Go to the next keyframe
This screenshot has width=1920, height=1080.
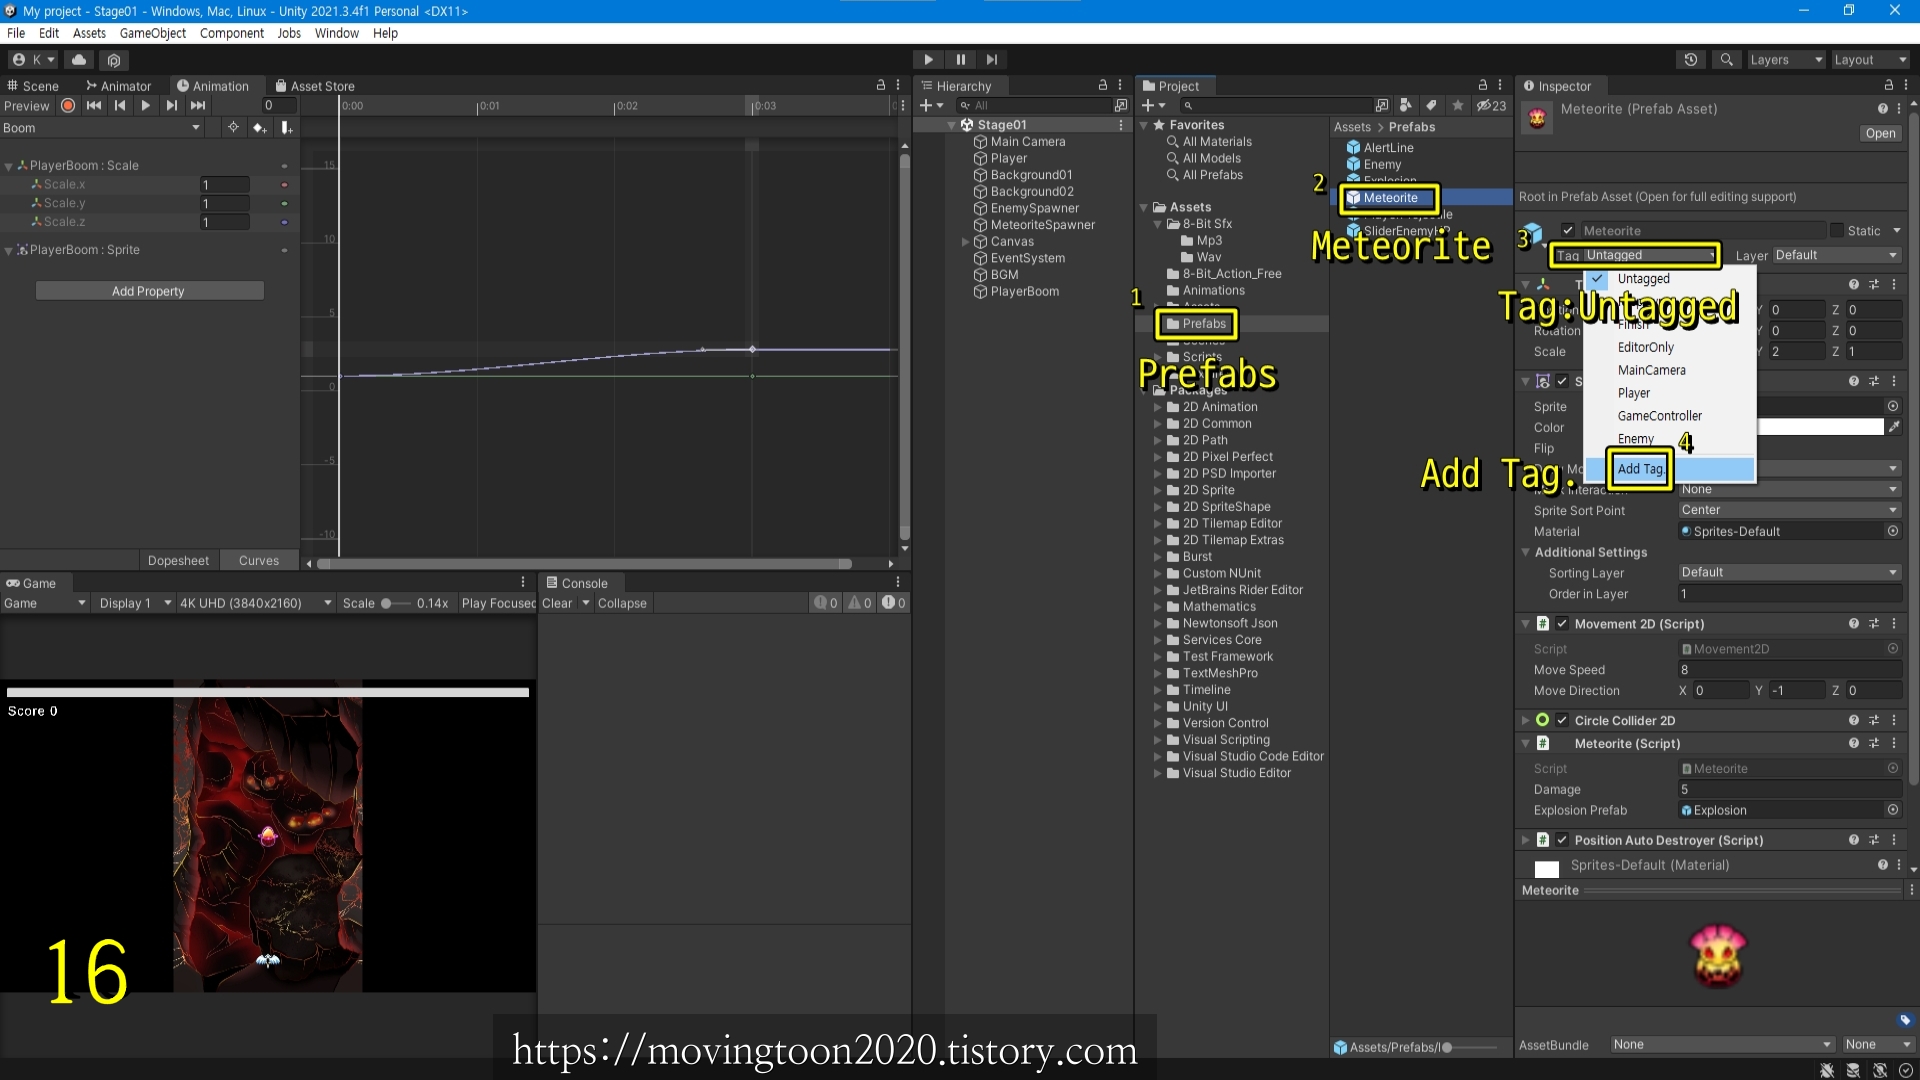pos(172,106)
